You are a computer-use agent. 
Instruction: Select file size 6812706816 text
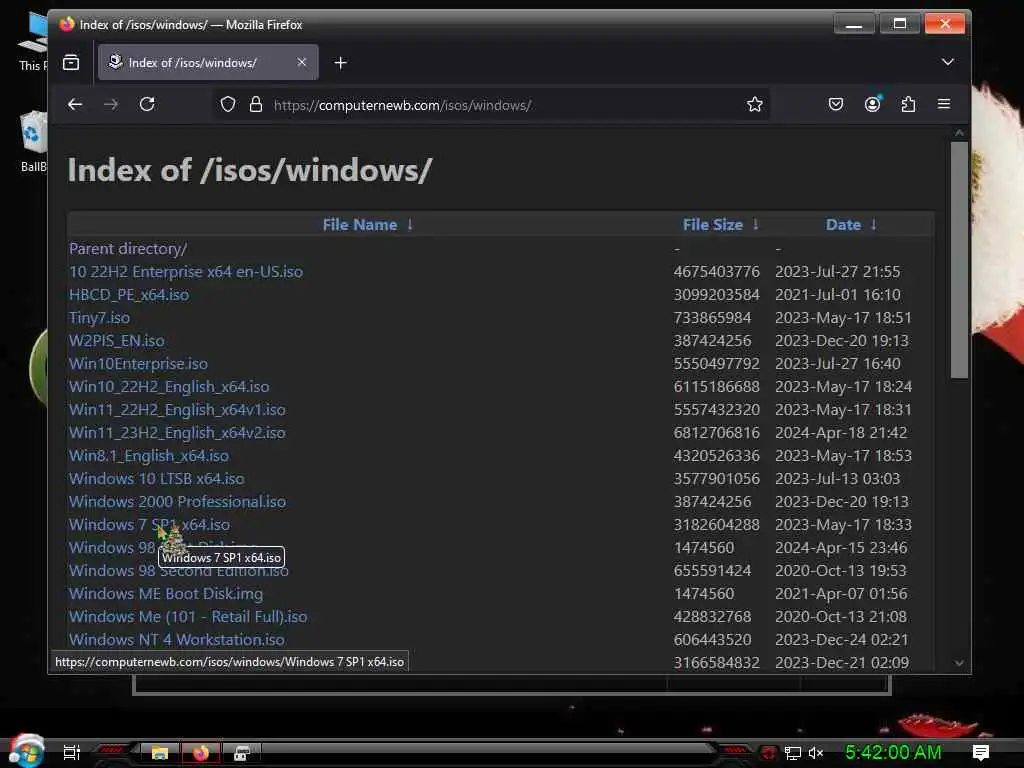[x=716, y=433]
